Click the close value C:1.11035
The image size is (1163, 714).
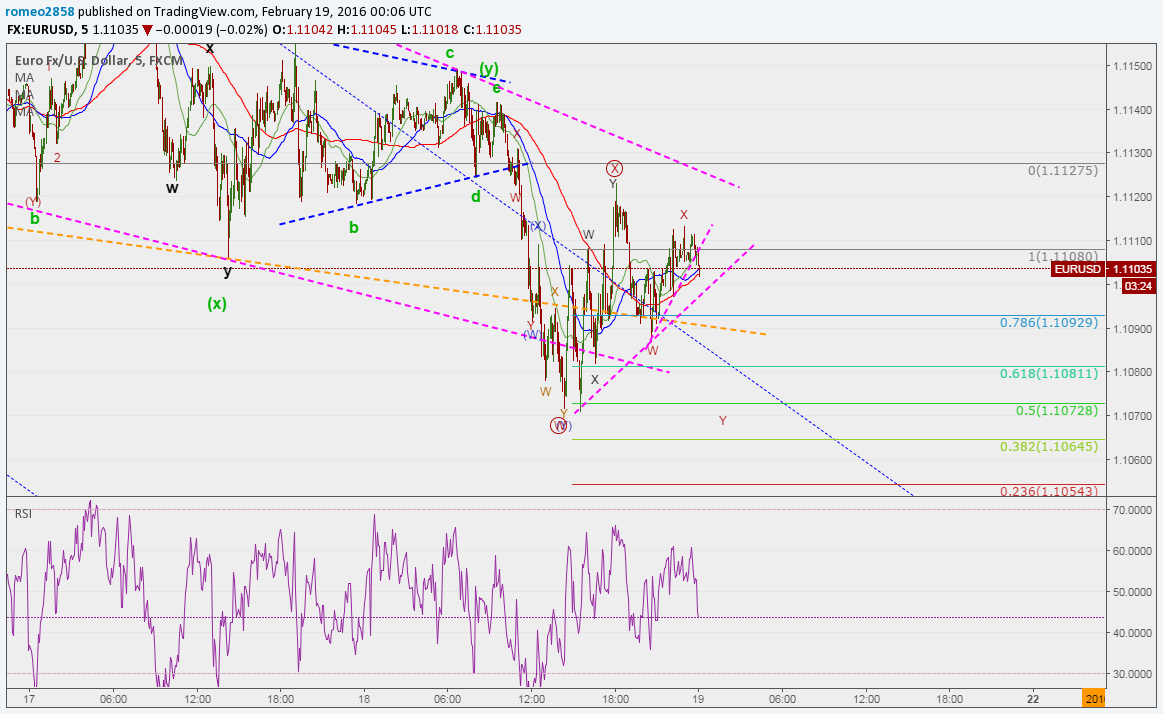point(492,30)
